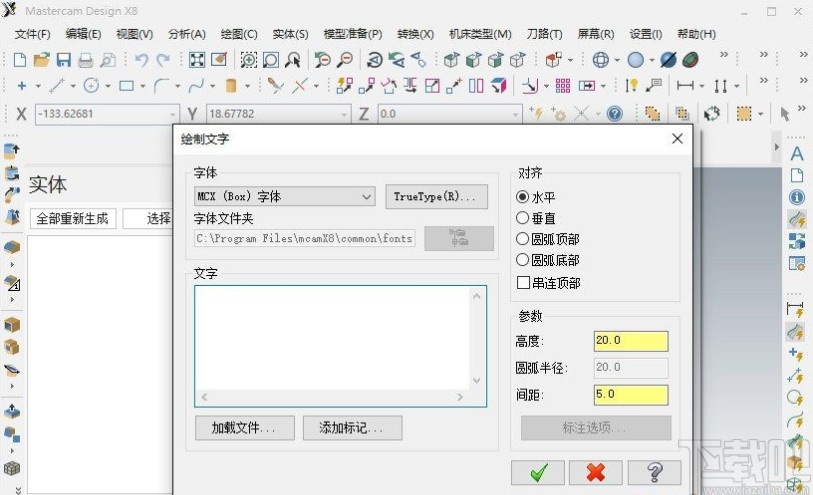813x495 pixels.
Task: Open the 实体(S) menu
Action: [290, 34]
